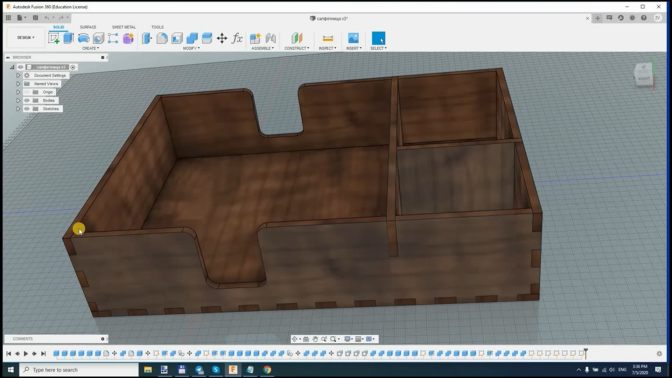The image size is (672, 378).
Task: Switch to the Solid tab
Action: [x=59, y=27]
